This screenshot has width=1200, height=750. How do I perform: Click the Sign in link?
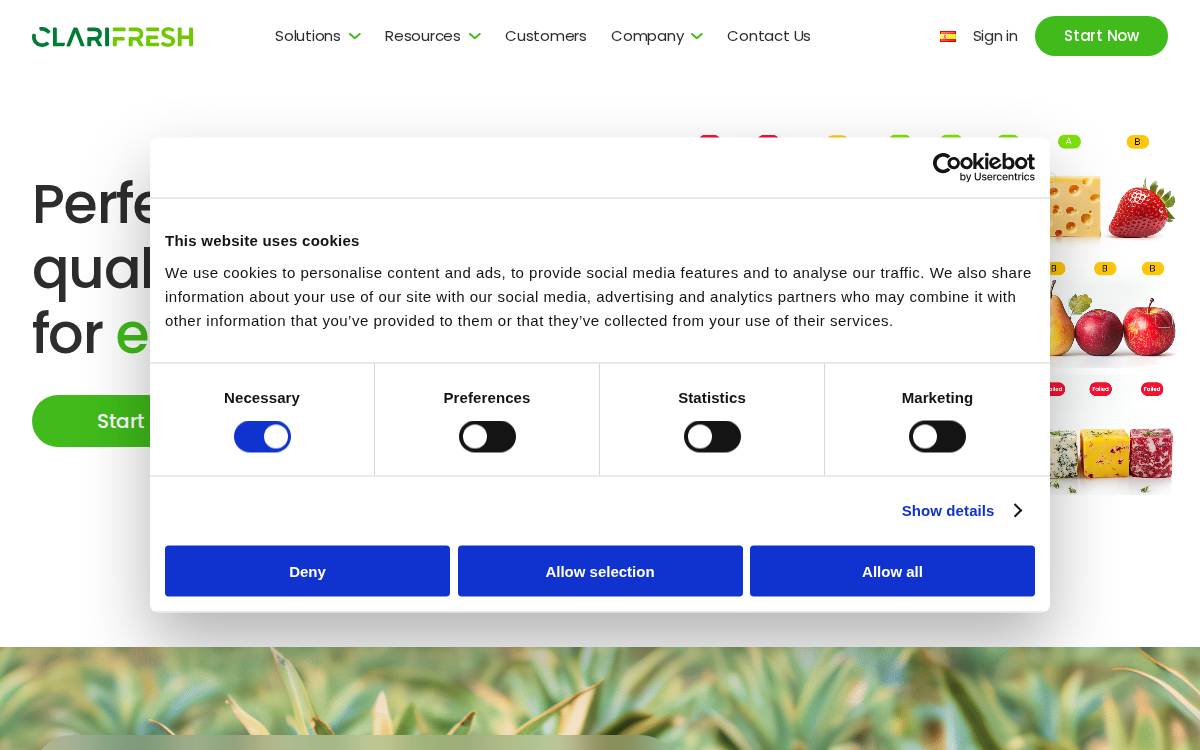[995, 36]
